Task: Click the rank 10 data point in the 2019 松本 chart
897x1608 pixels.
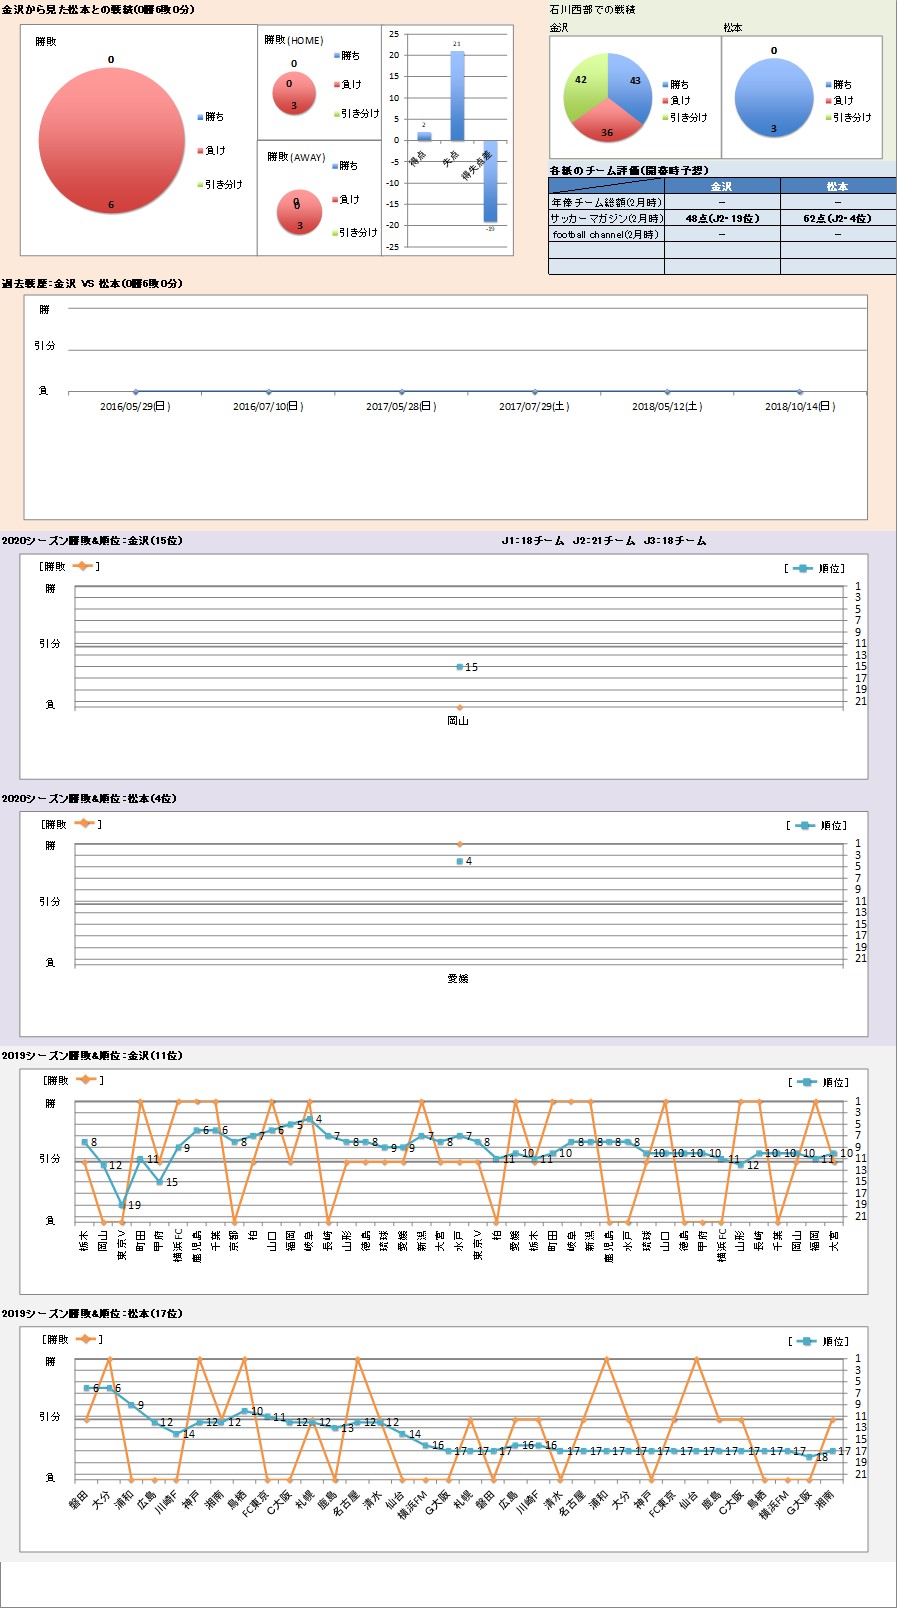Action: [x=244, y=1411]
